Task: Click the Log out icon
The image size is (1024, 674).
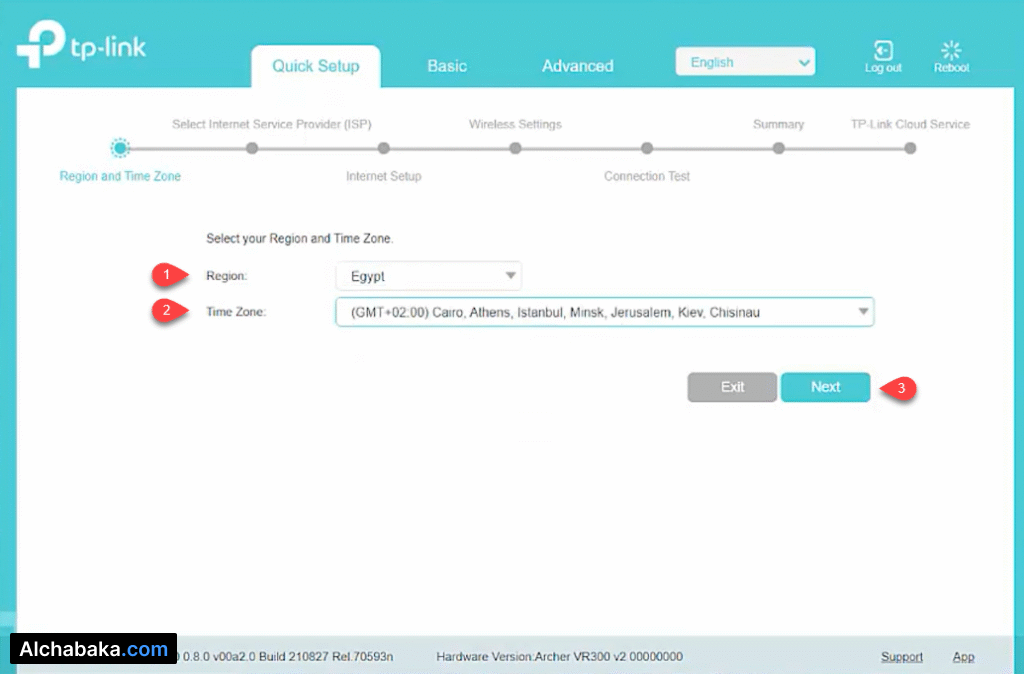Action: pyautogui.click(x=883, y=52)
